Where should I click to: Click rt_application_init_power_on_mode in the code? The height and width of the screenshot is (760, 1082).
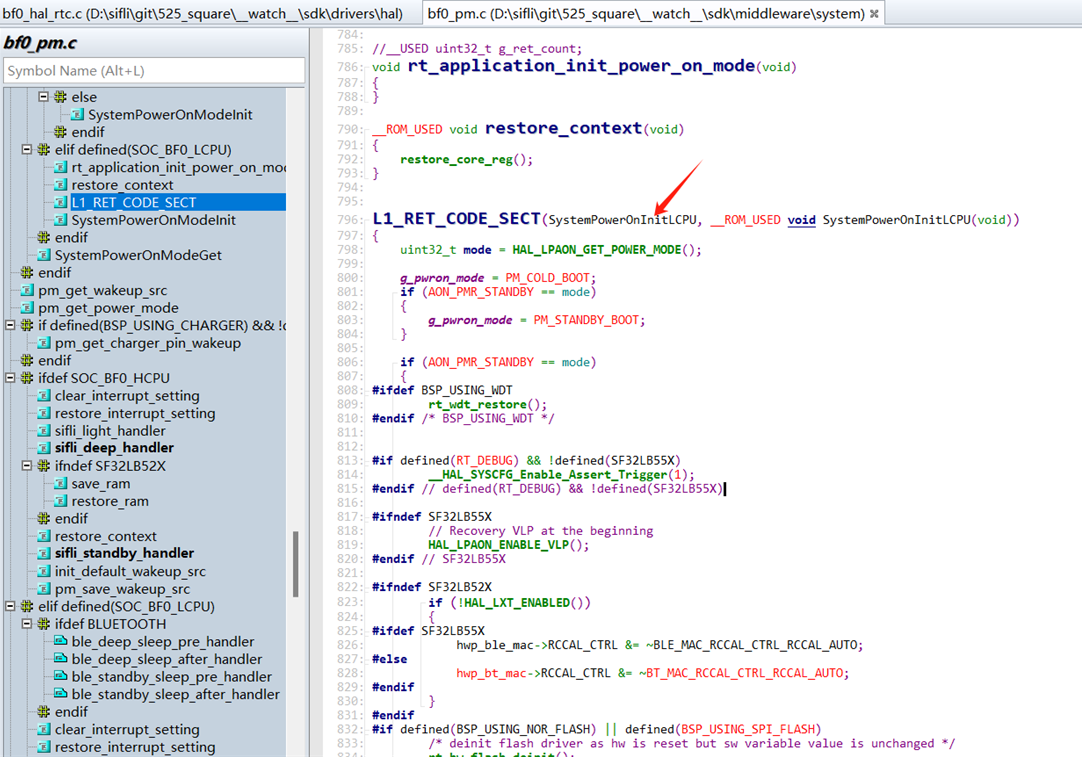point(581,66)
